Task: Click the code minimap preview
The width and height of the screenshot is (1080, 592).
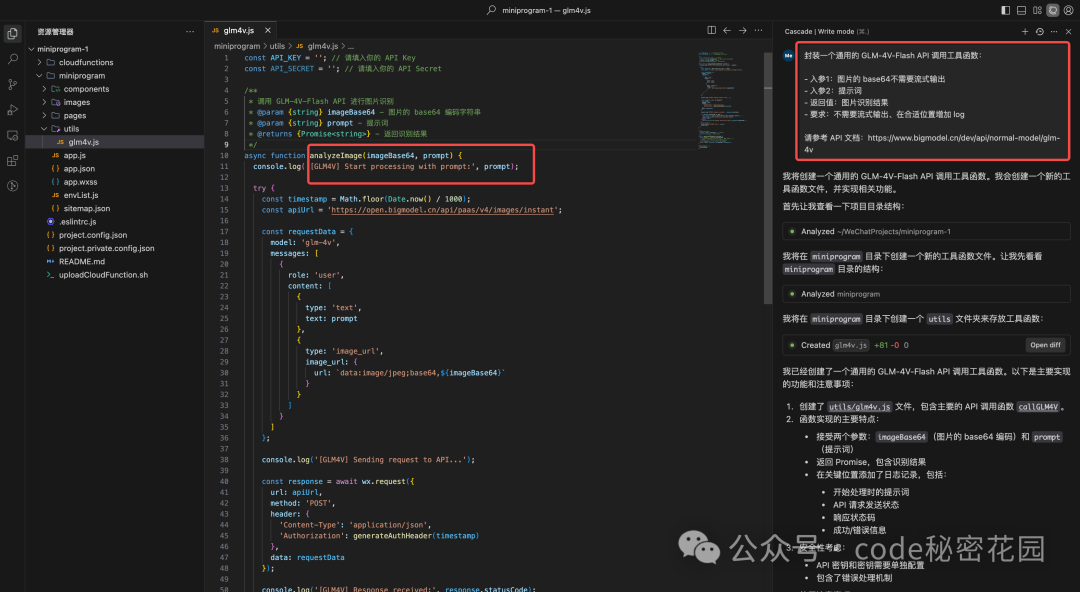Action: (x=723, y=100)
